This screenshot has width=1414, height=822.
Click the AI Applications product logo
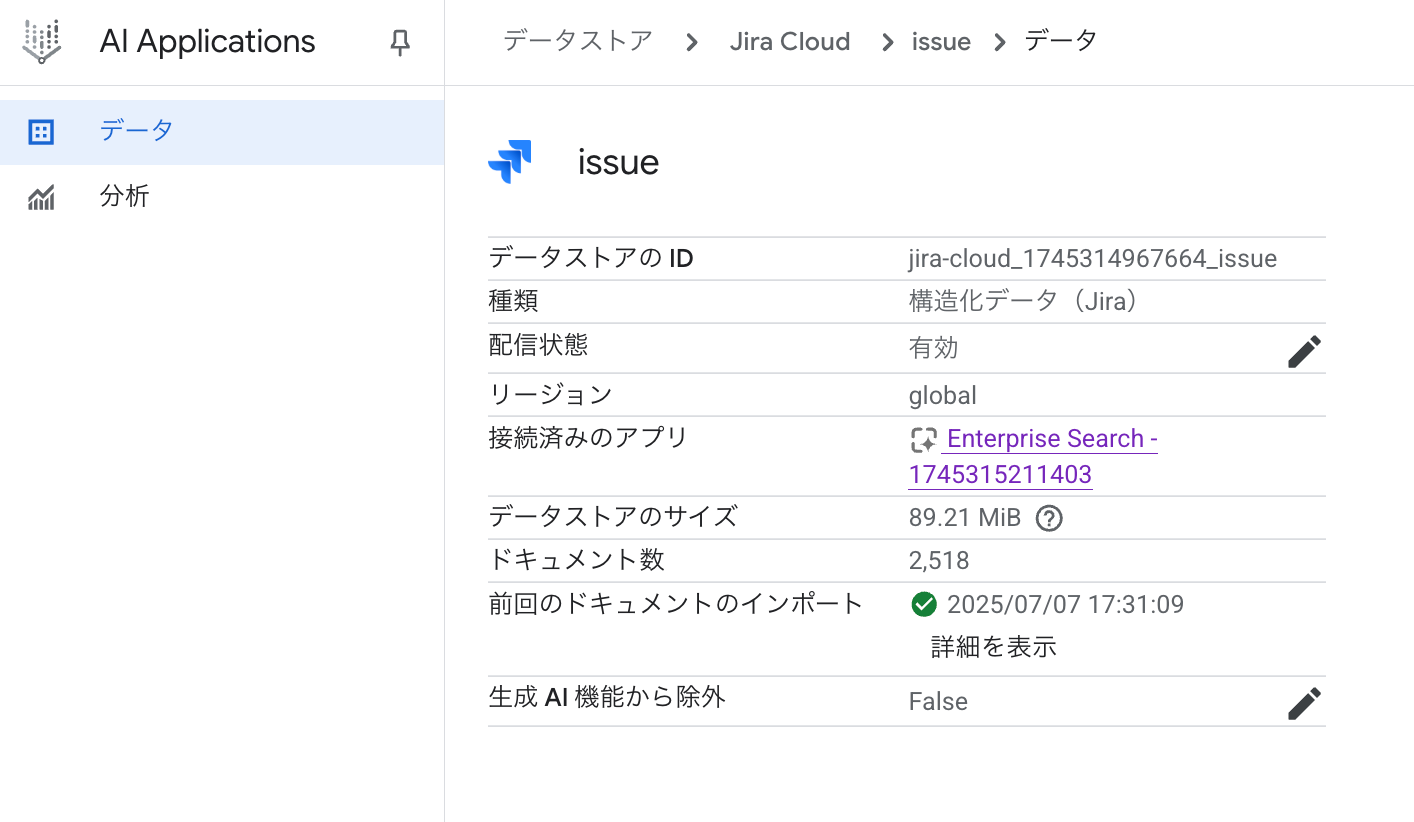[41, 41]
